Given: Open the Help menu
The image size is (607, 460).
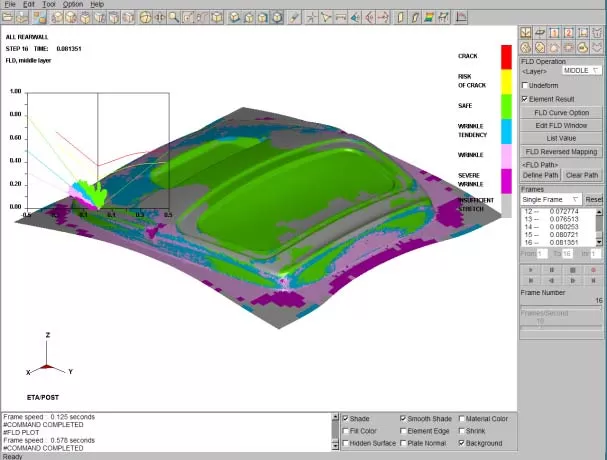Looking at the screenshot, I should coord(97,4).
